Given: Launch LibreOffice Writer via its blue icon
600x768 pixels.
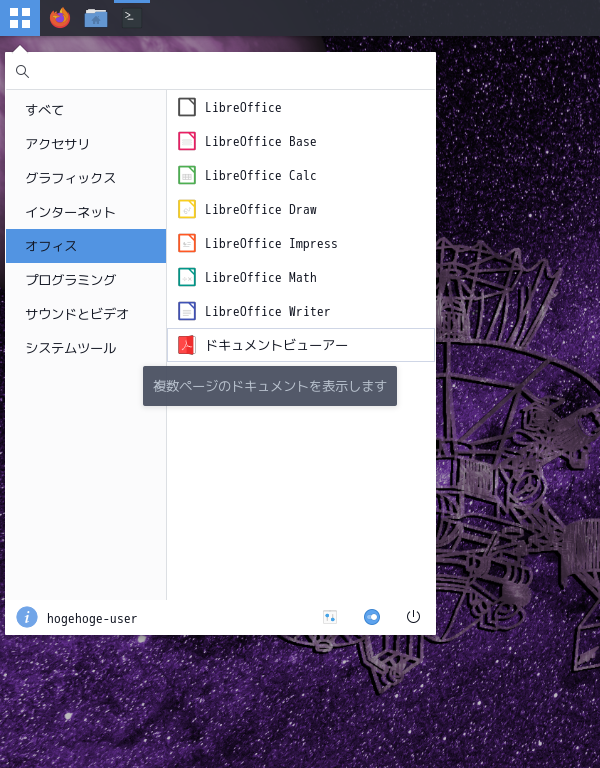Looking at the screenshot, I should pos(187,312).
